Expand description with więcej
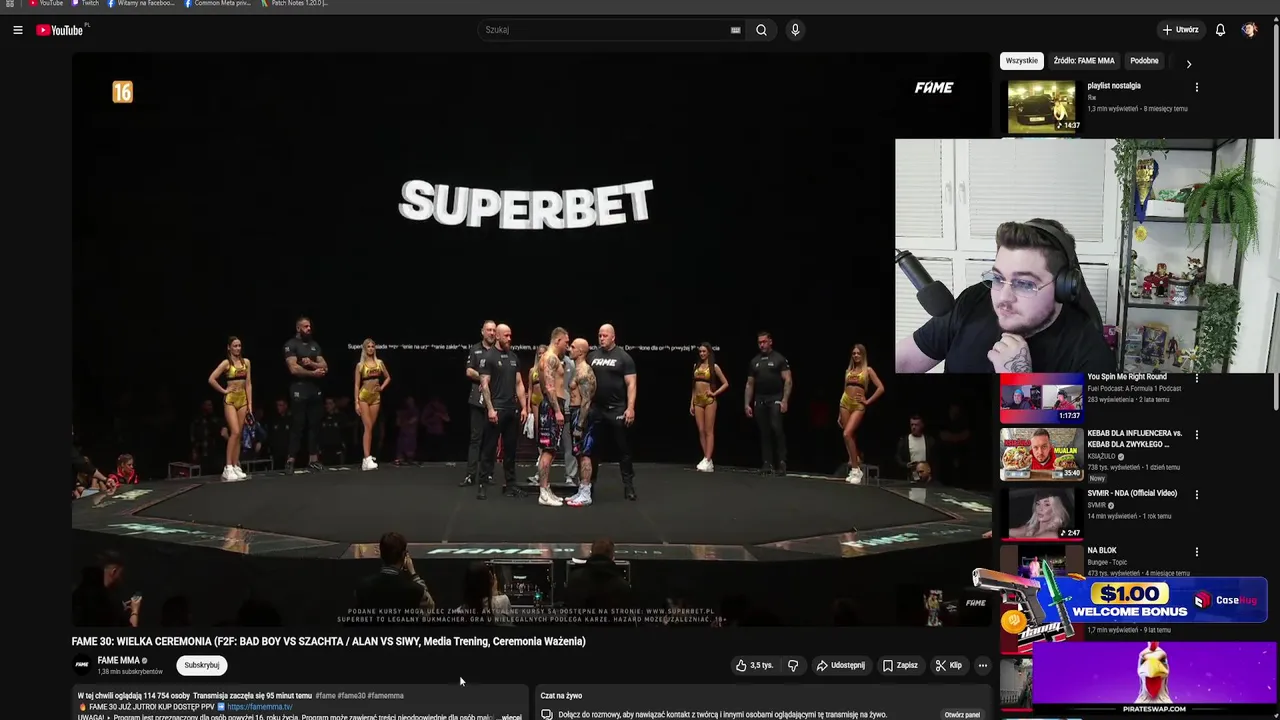This screenshot has height=720, width=1280. tap(511, 717)
